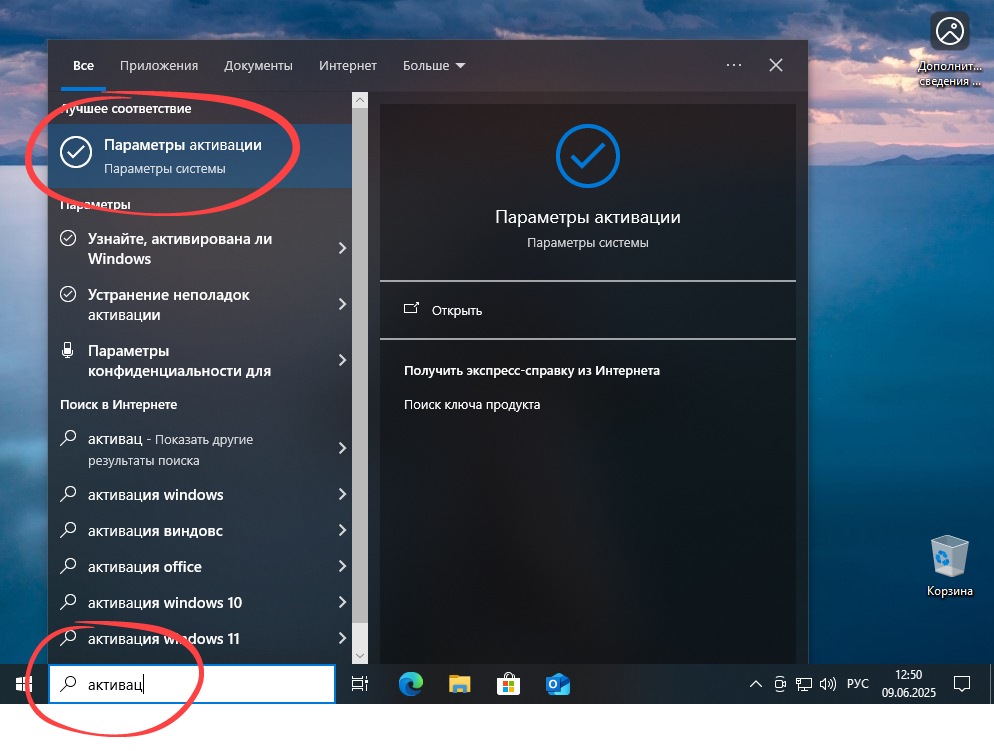
Task: Open the Больше dropdown in search
Action: click(x=433, y=65)
